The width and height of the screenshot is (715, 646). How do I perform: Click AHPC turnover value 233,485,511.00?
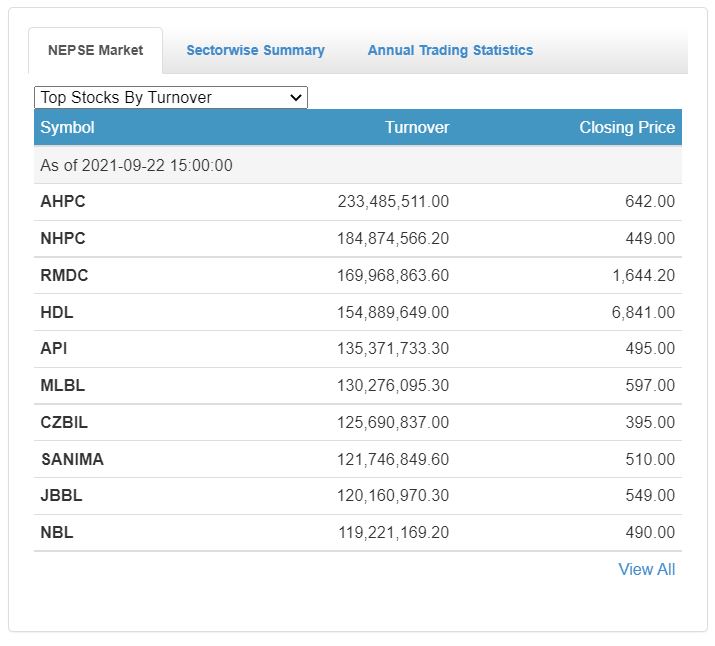coord(393,201)
